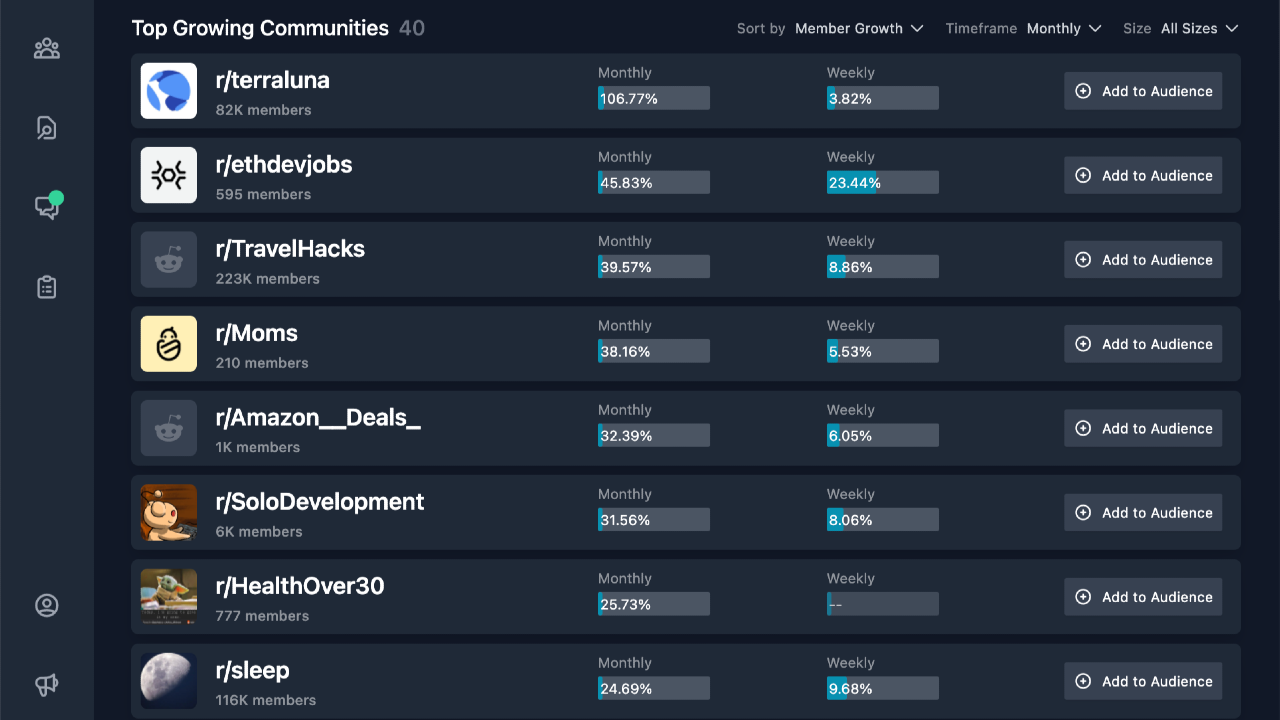Image resolution: width=1280 pixels, height=720 pixels.
Task: Click the 1K members text
Action: [x=258, y=447]
